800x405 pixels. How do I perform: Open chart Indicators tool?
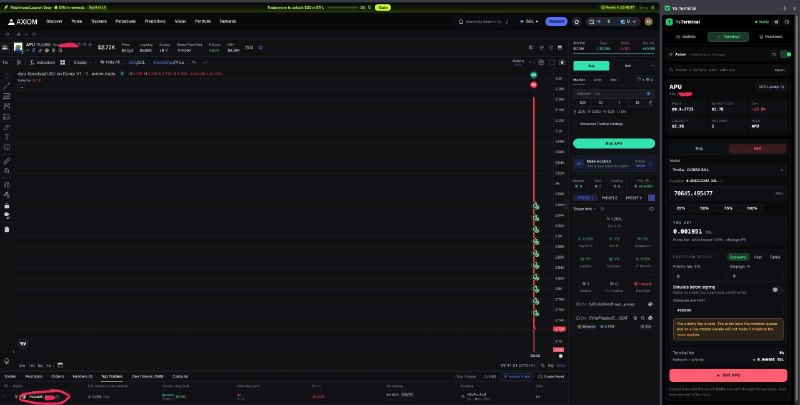[x=42, y=62]
